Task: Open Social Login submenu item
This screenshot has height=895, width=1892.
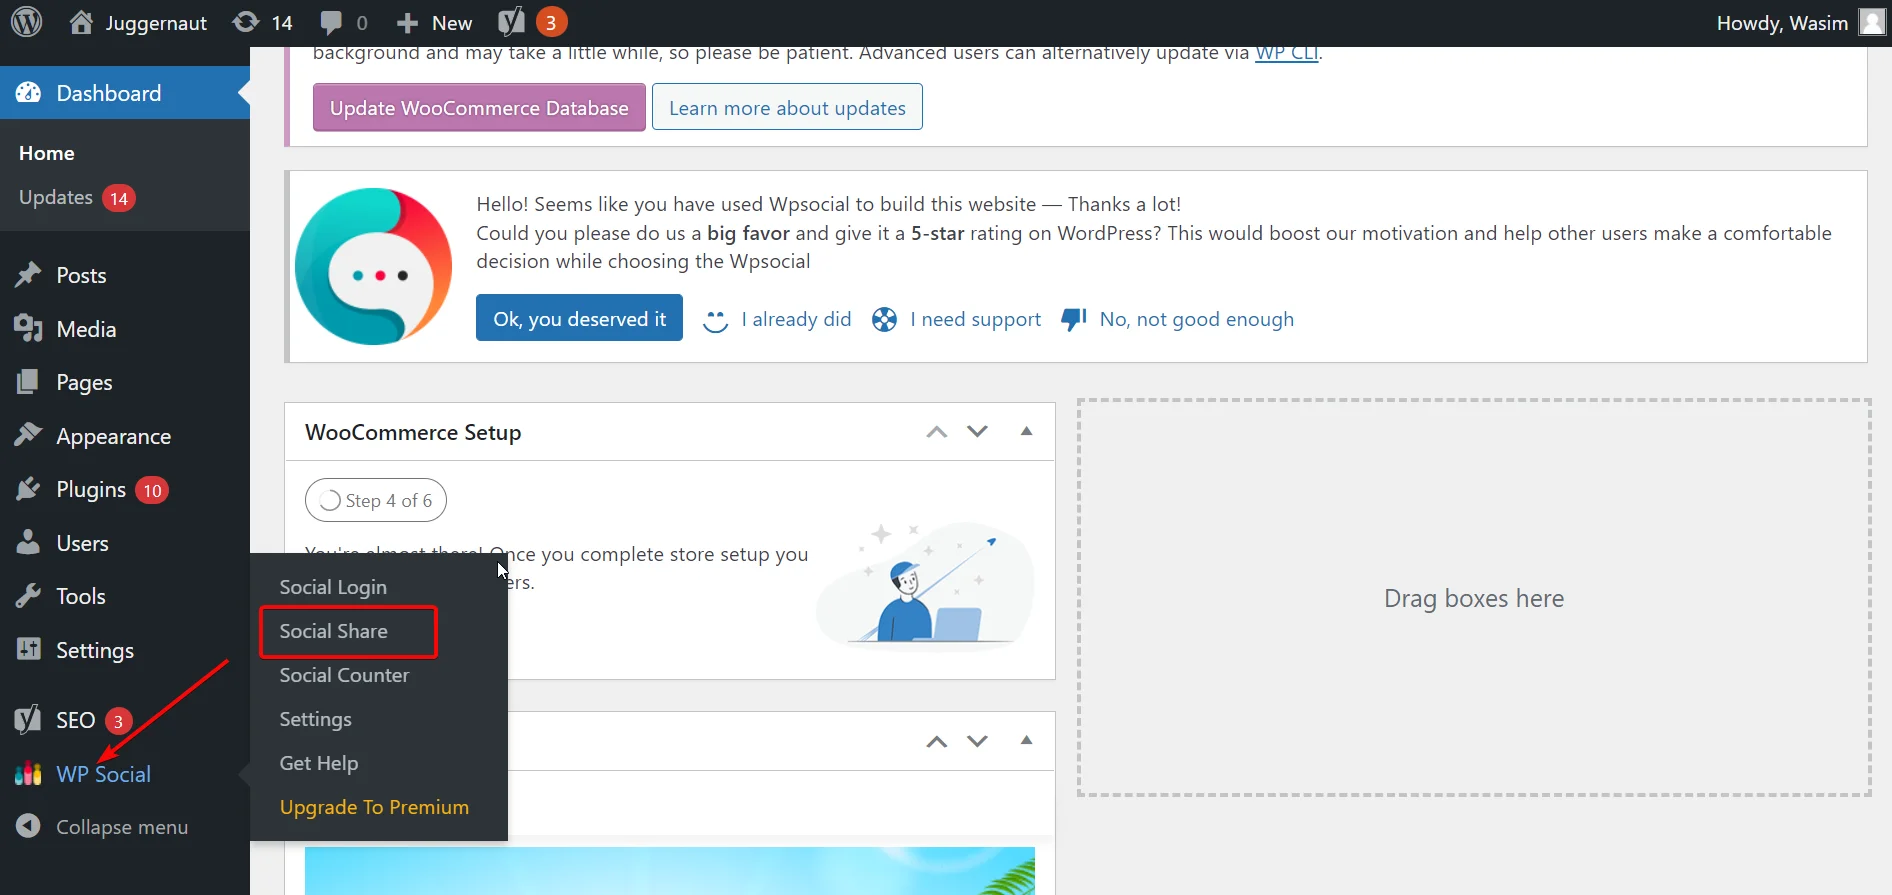Action: tap(333, 587)
